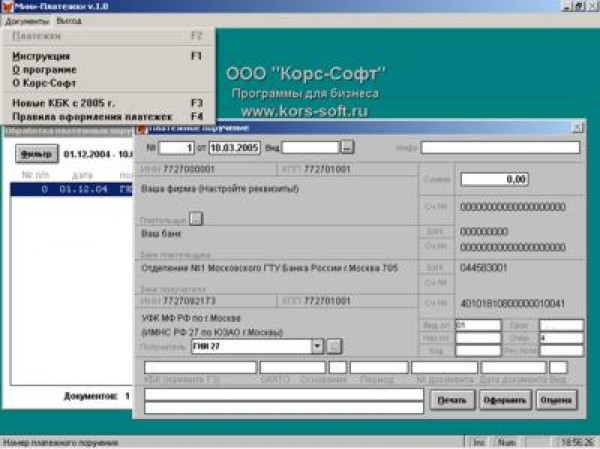Click recipient account 40101810800000010041
600x449 pixels.
coord(512,304)
